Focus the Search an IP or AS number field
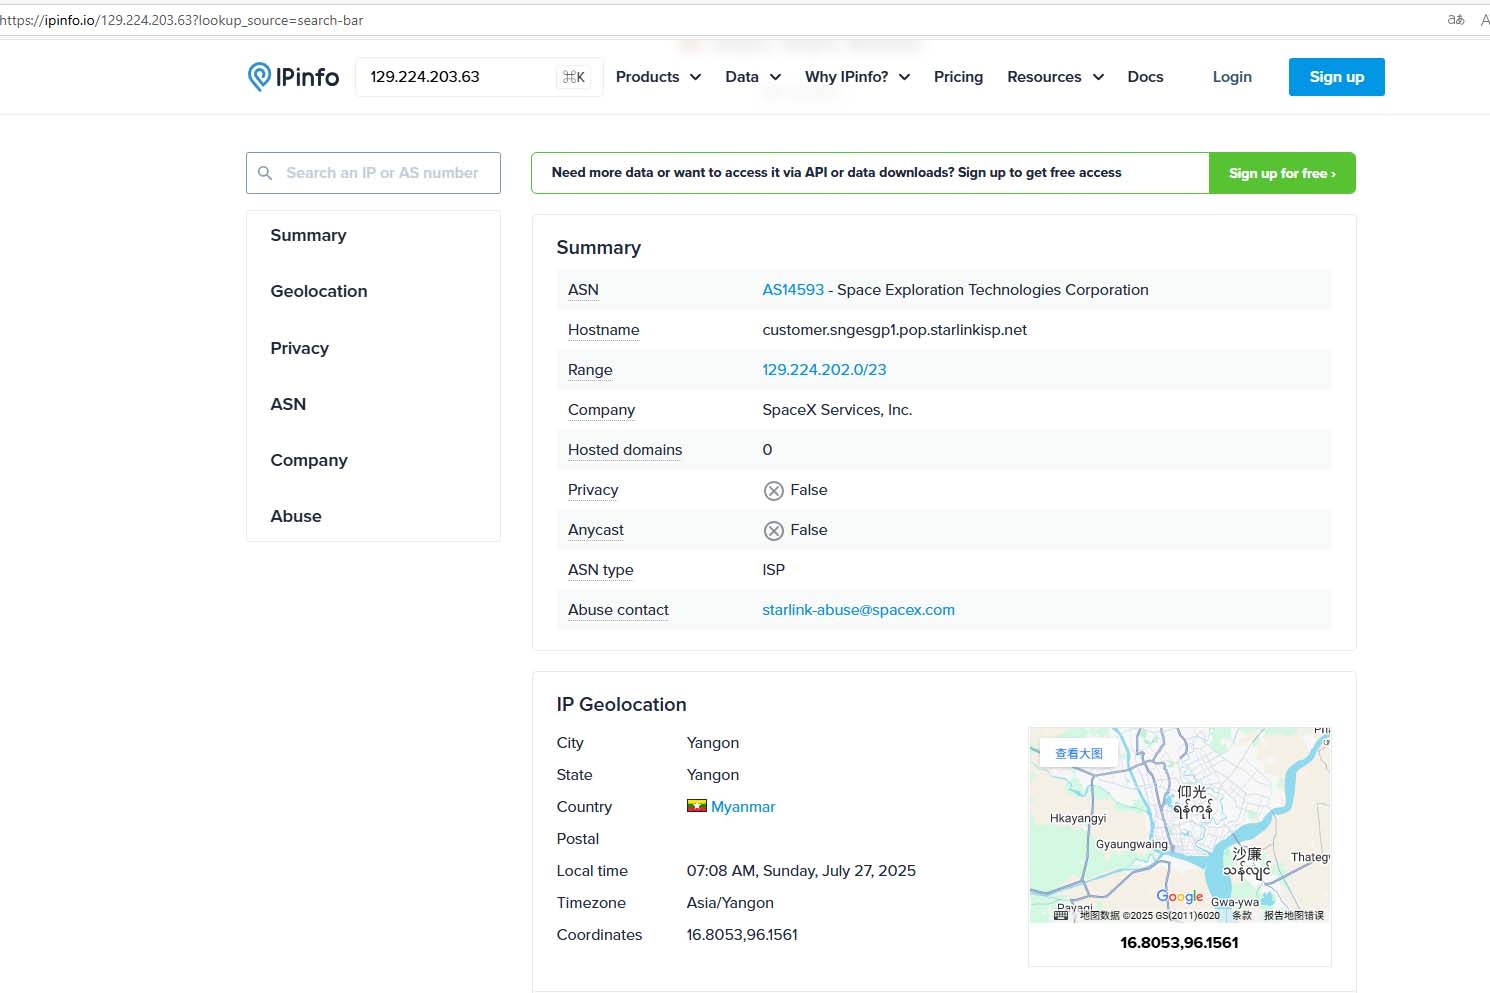Screen dimensions: 1490x993 [x=382, y=173]
